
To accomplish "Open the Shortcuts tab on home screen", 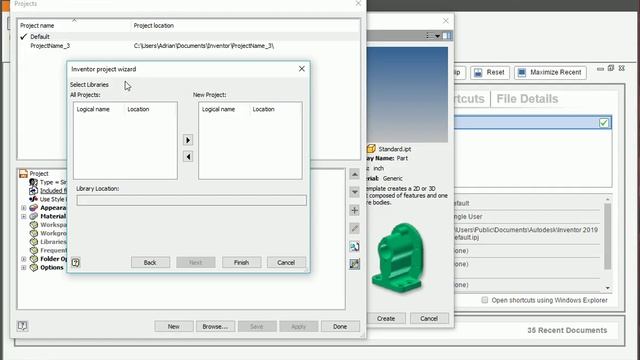I will pyautogui.click(x=469, y=99).
